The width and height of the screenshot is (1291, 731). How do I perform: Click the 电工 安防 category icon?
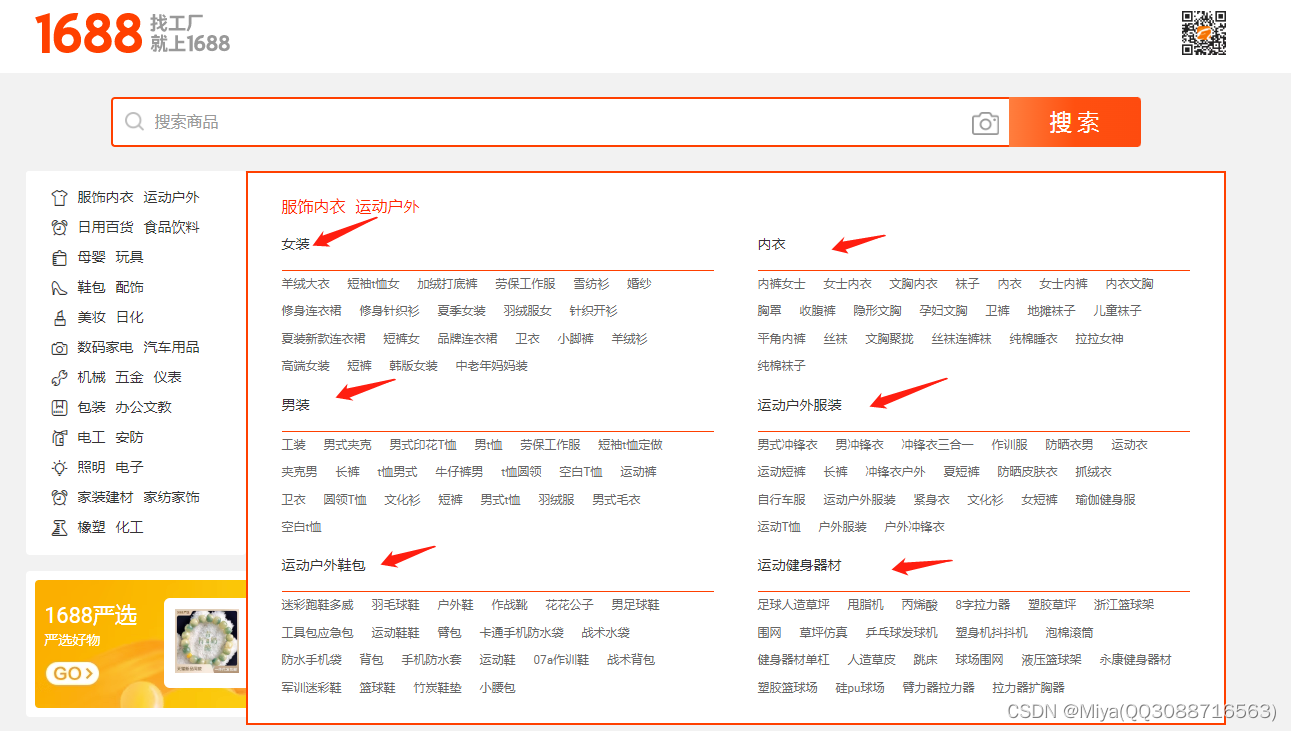tap(58, 437)
